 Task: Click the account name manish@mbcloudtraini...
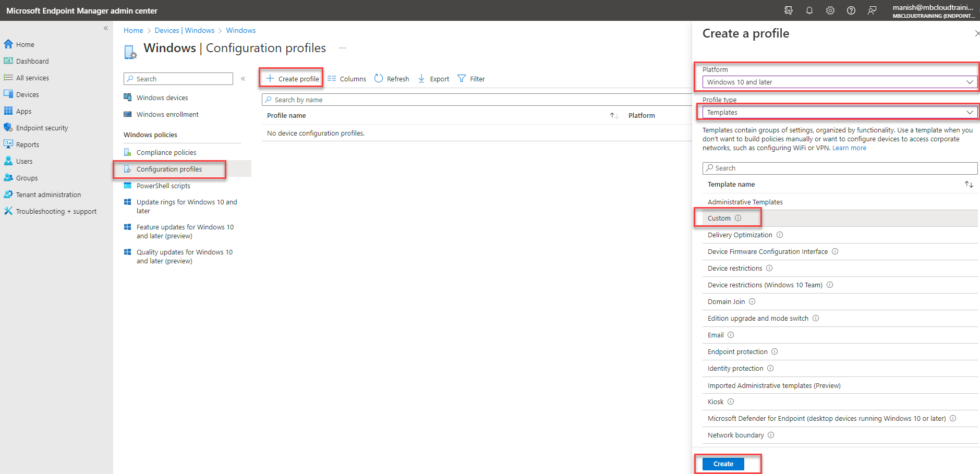tap(932, 7)
